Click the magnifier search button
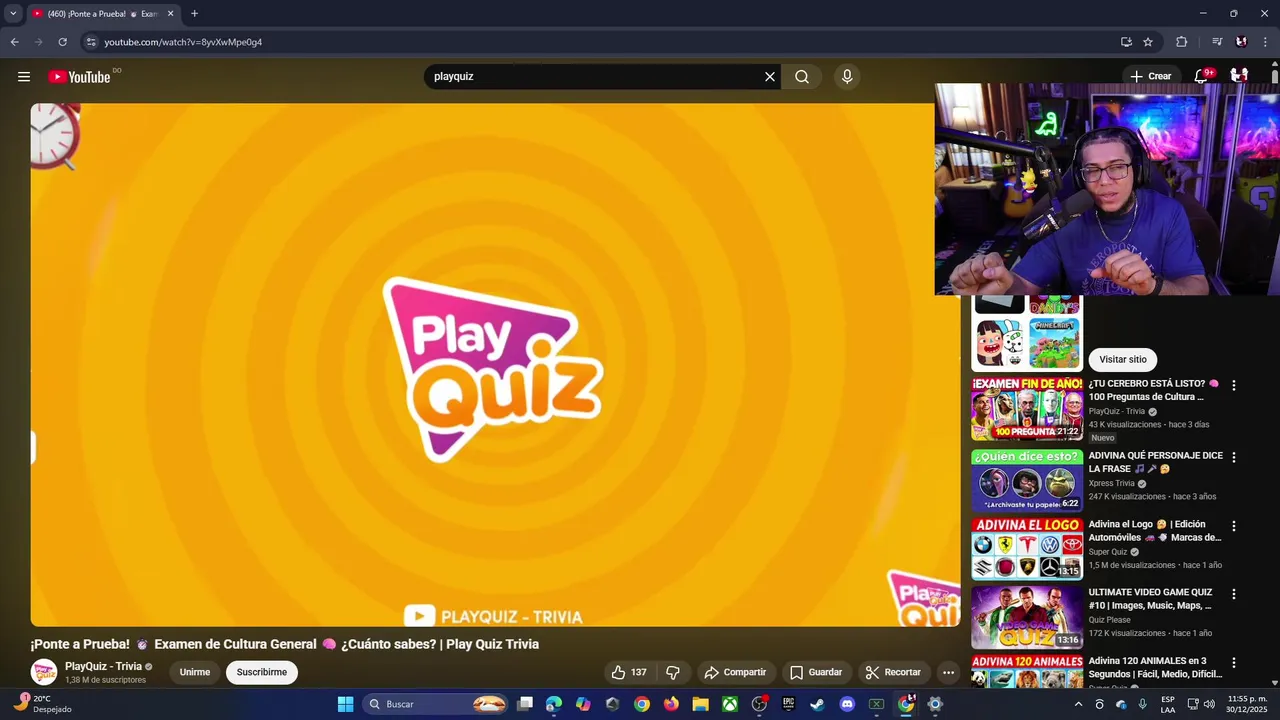This screenshot has width=1280, height=720. point(802,77)
